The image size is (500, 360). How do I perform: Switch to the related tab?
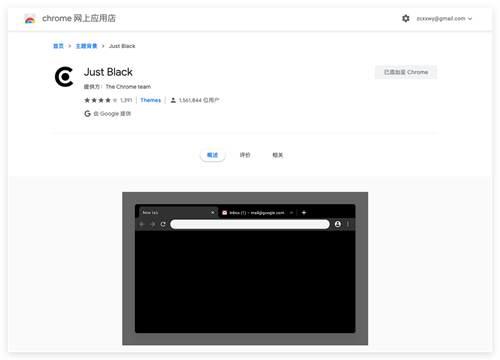click(x=277, y=155)
